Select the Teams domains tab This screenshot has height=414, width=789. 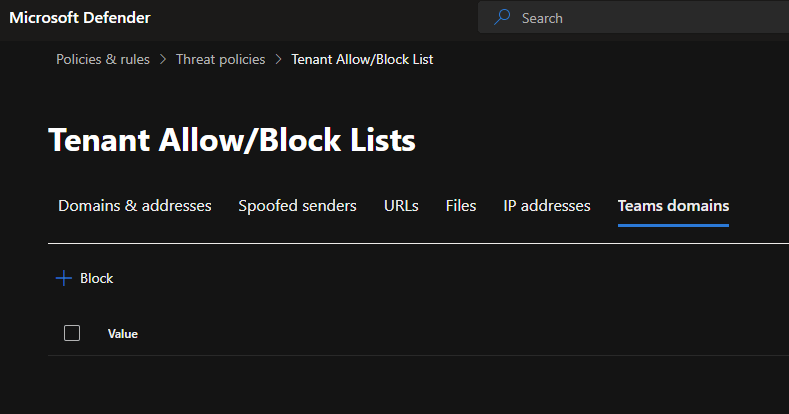tap(673, 206)
